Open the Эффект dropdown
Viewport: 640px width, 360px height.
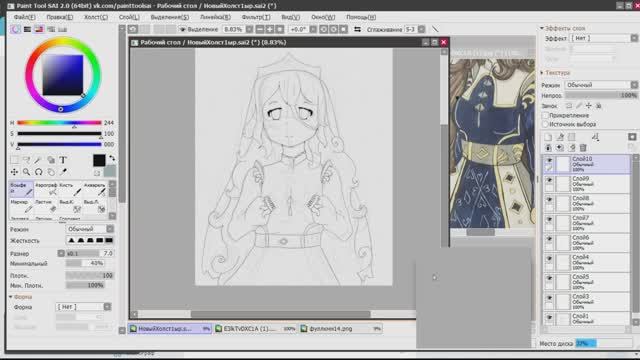click(x=603, y=38)
